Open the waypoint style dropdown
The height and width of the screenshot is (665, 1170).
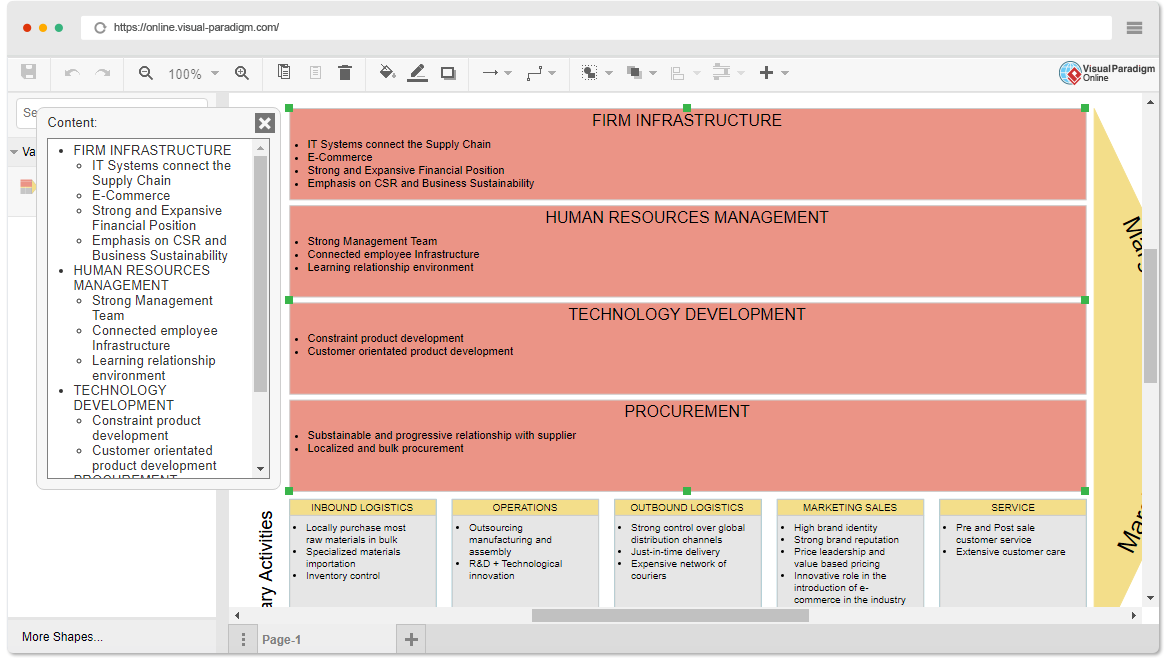tap(552, 73)
